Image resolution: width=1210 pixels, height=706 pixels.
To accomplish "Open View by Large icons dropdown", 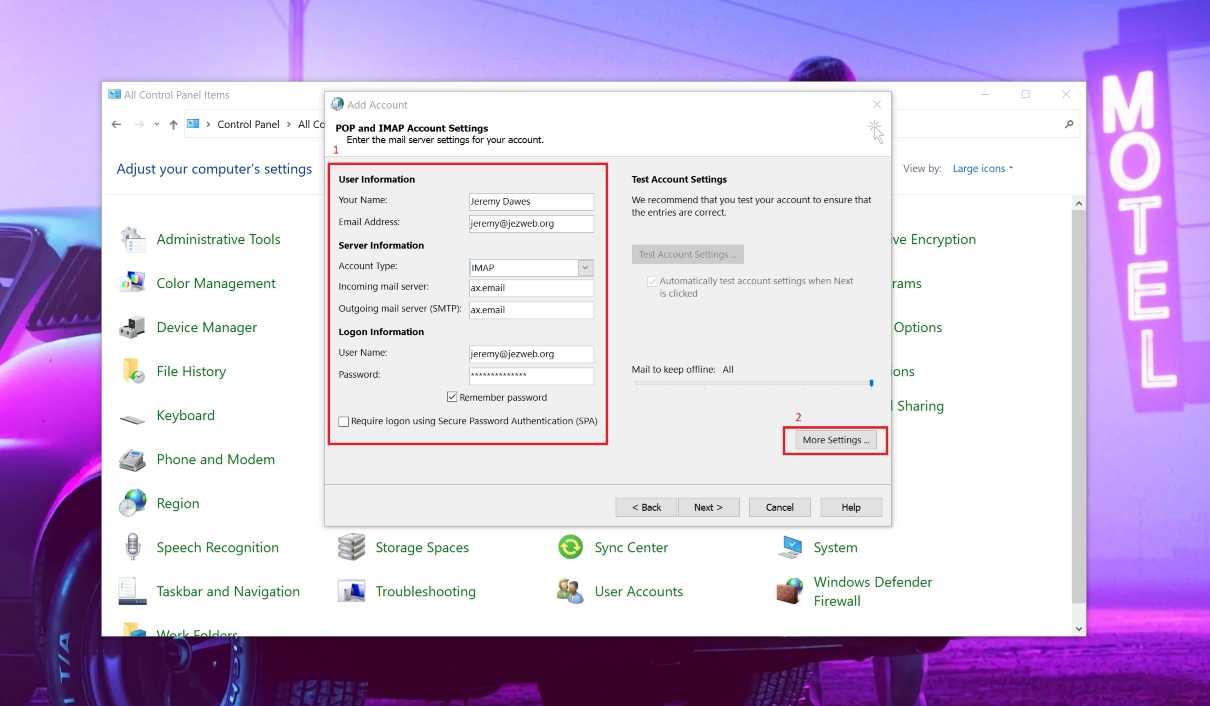I will [x=983, y=169].
